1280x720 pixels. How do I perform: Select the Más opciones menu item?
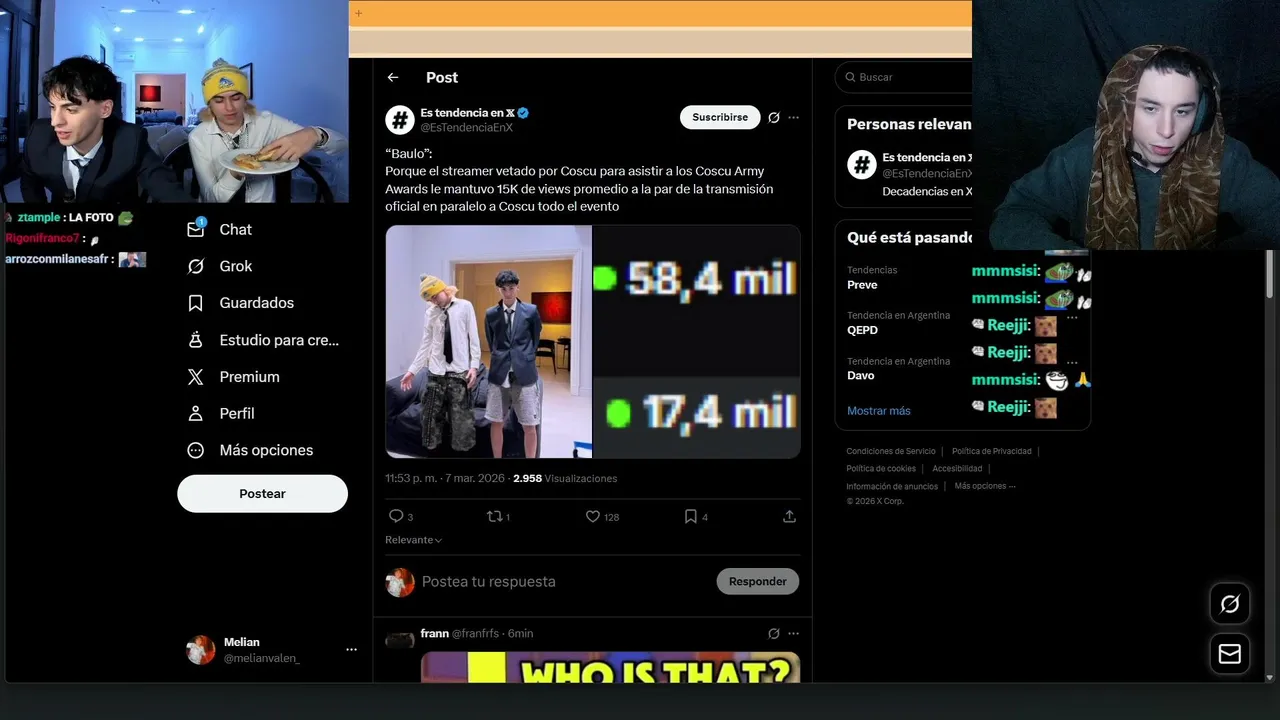pos(266,450)
